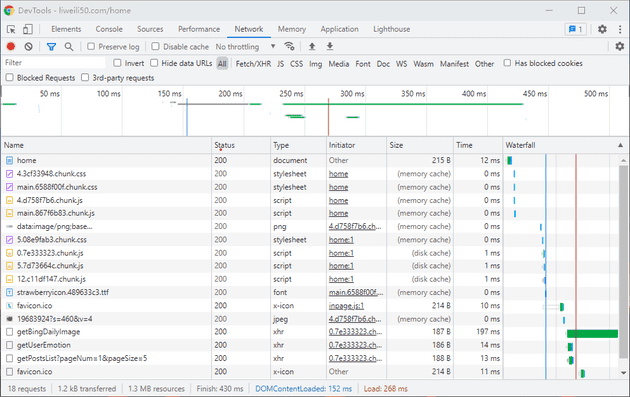Stop recording network log
Screen dimensions: 630x397
(x=11, y=47)
